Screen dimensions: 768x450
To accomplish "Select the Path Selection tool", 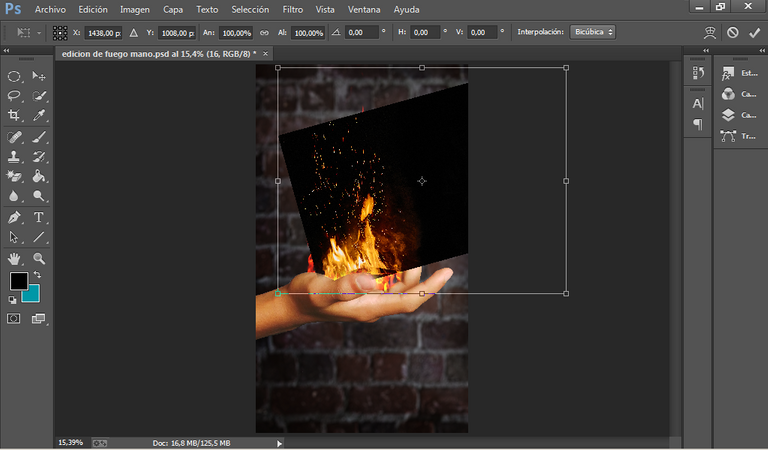I will click(x=14, y=237).
